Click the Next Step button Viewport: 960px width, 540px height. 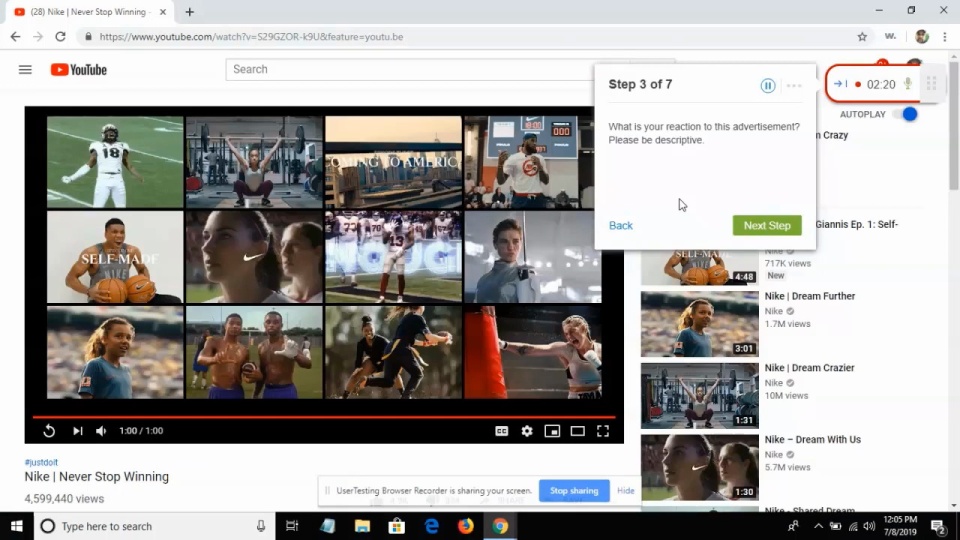[767, 225]
